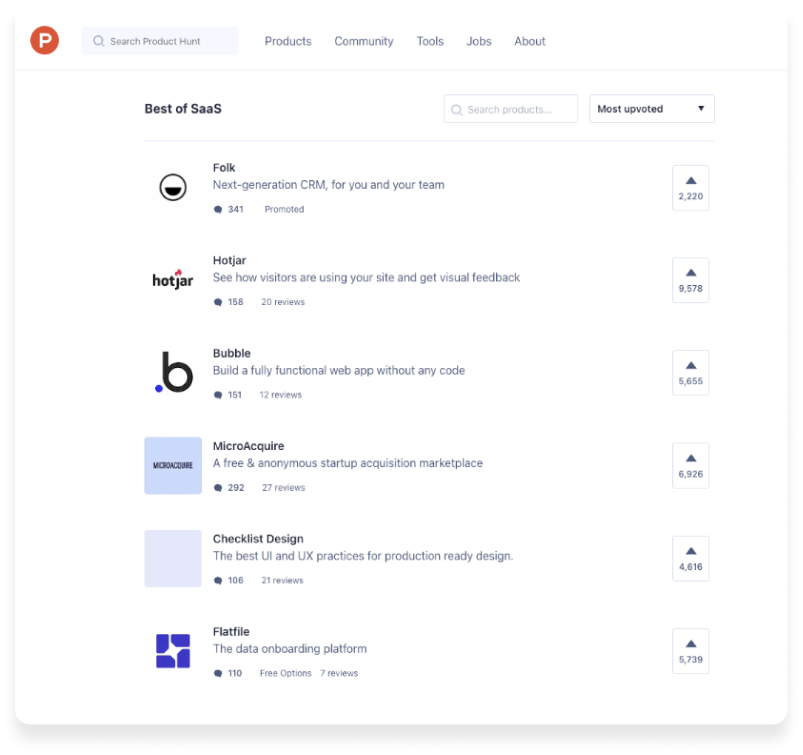Click the Search products input box
Image resolution: width=803 pixels, height=755 pixels.
511,109
